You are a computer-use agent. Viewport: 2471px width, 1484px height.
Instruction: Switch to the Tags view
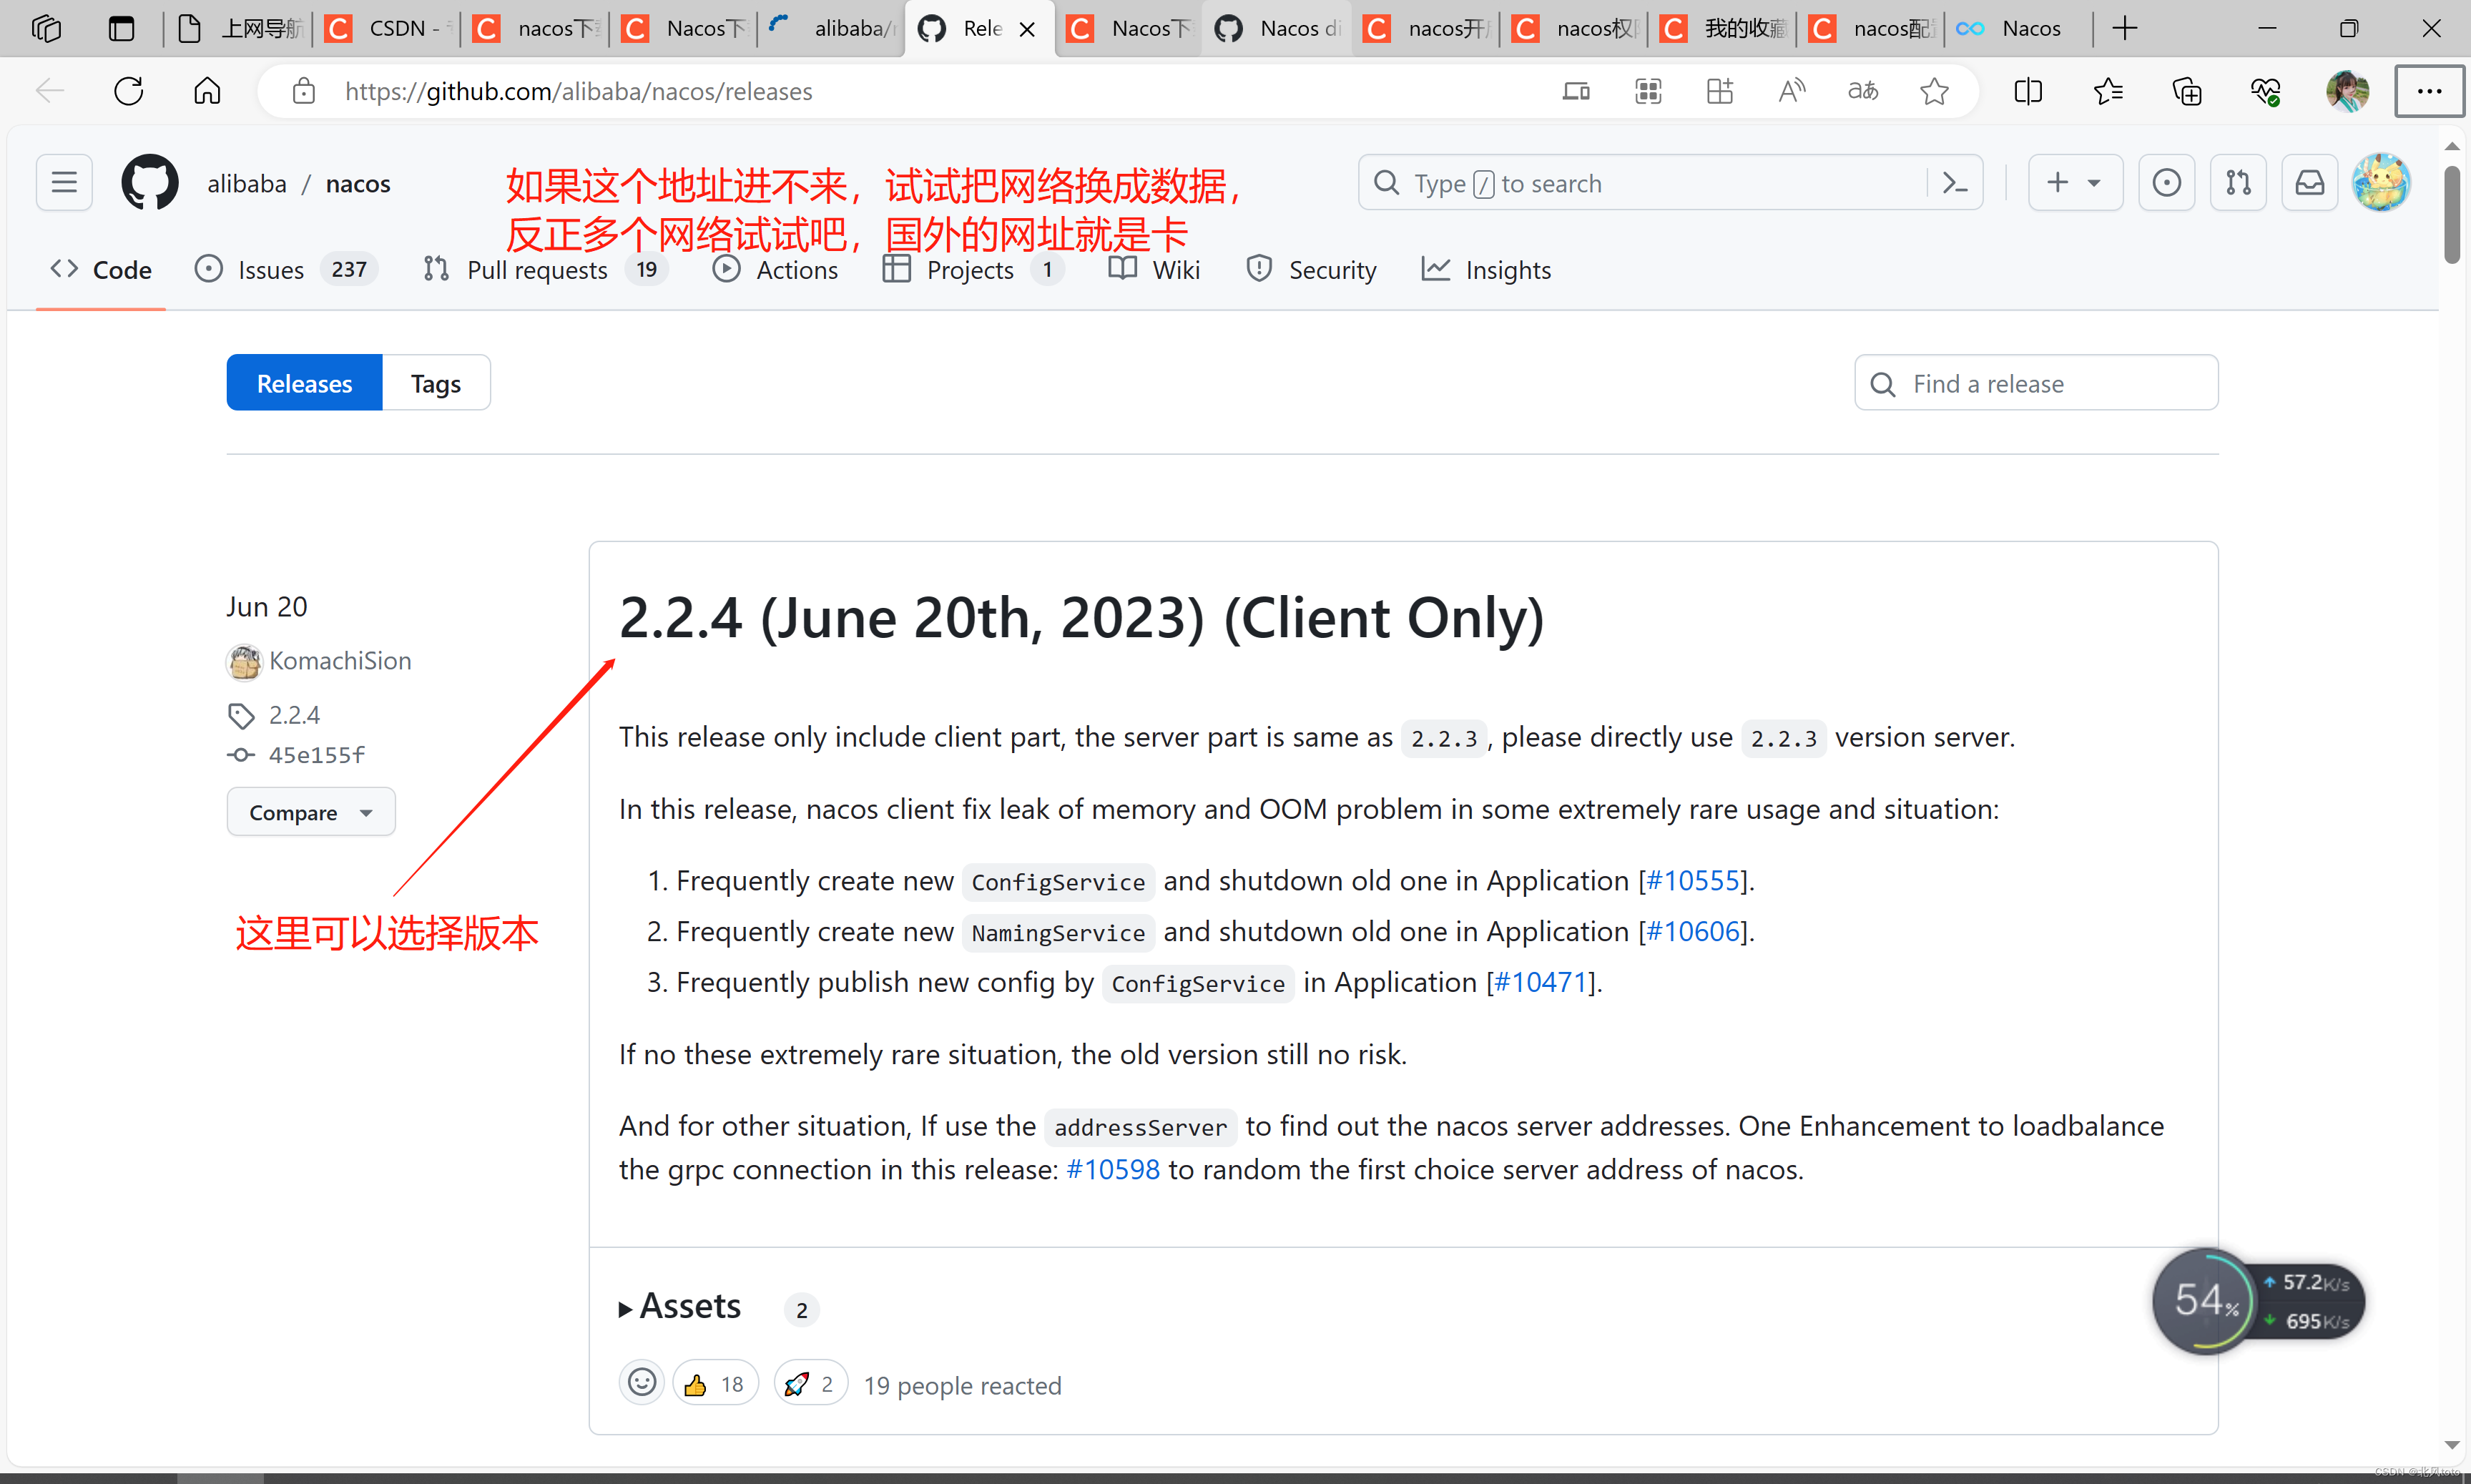[436, 383]
